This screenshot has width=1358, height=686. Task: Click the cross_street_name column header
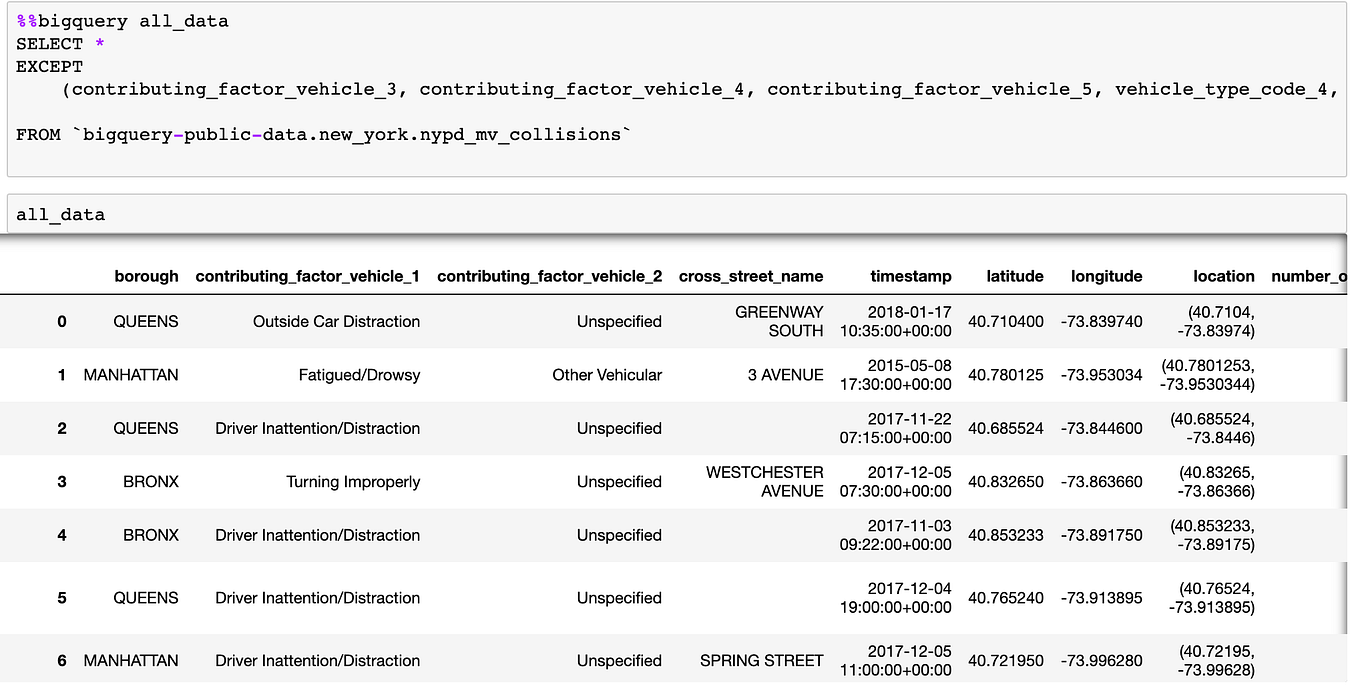[751, 276]
